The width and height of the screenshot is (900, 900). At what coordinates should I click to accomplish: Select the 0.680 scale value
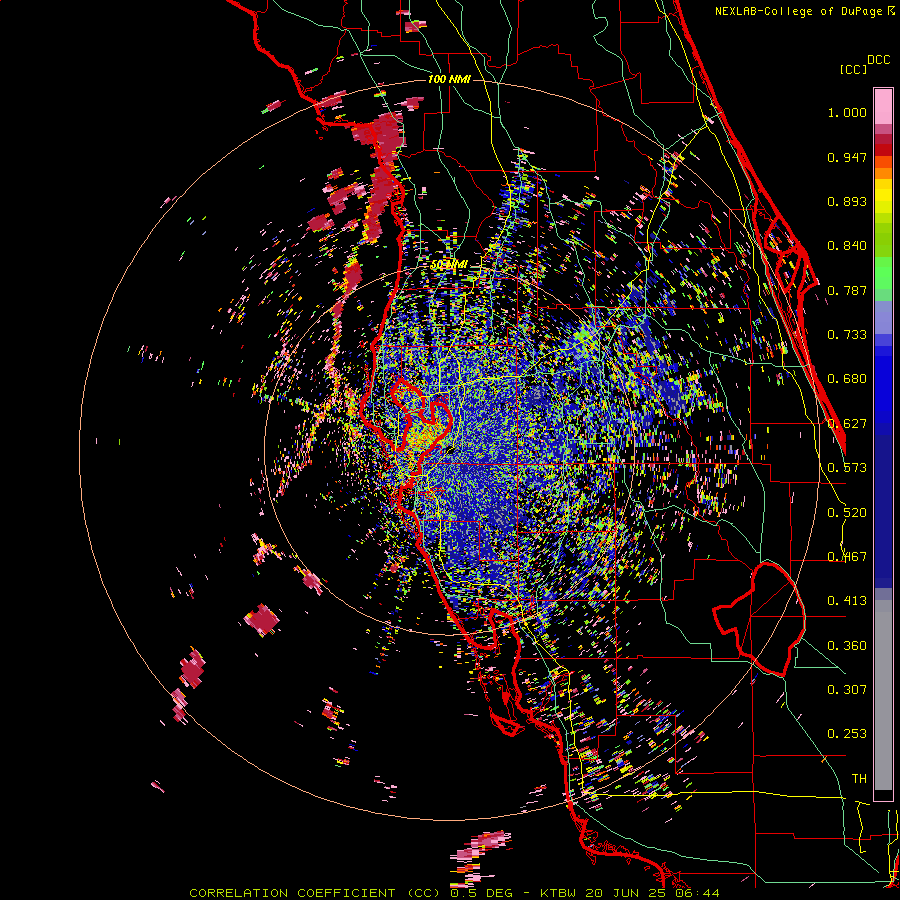click(847, 379)
